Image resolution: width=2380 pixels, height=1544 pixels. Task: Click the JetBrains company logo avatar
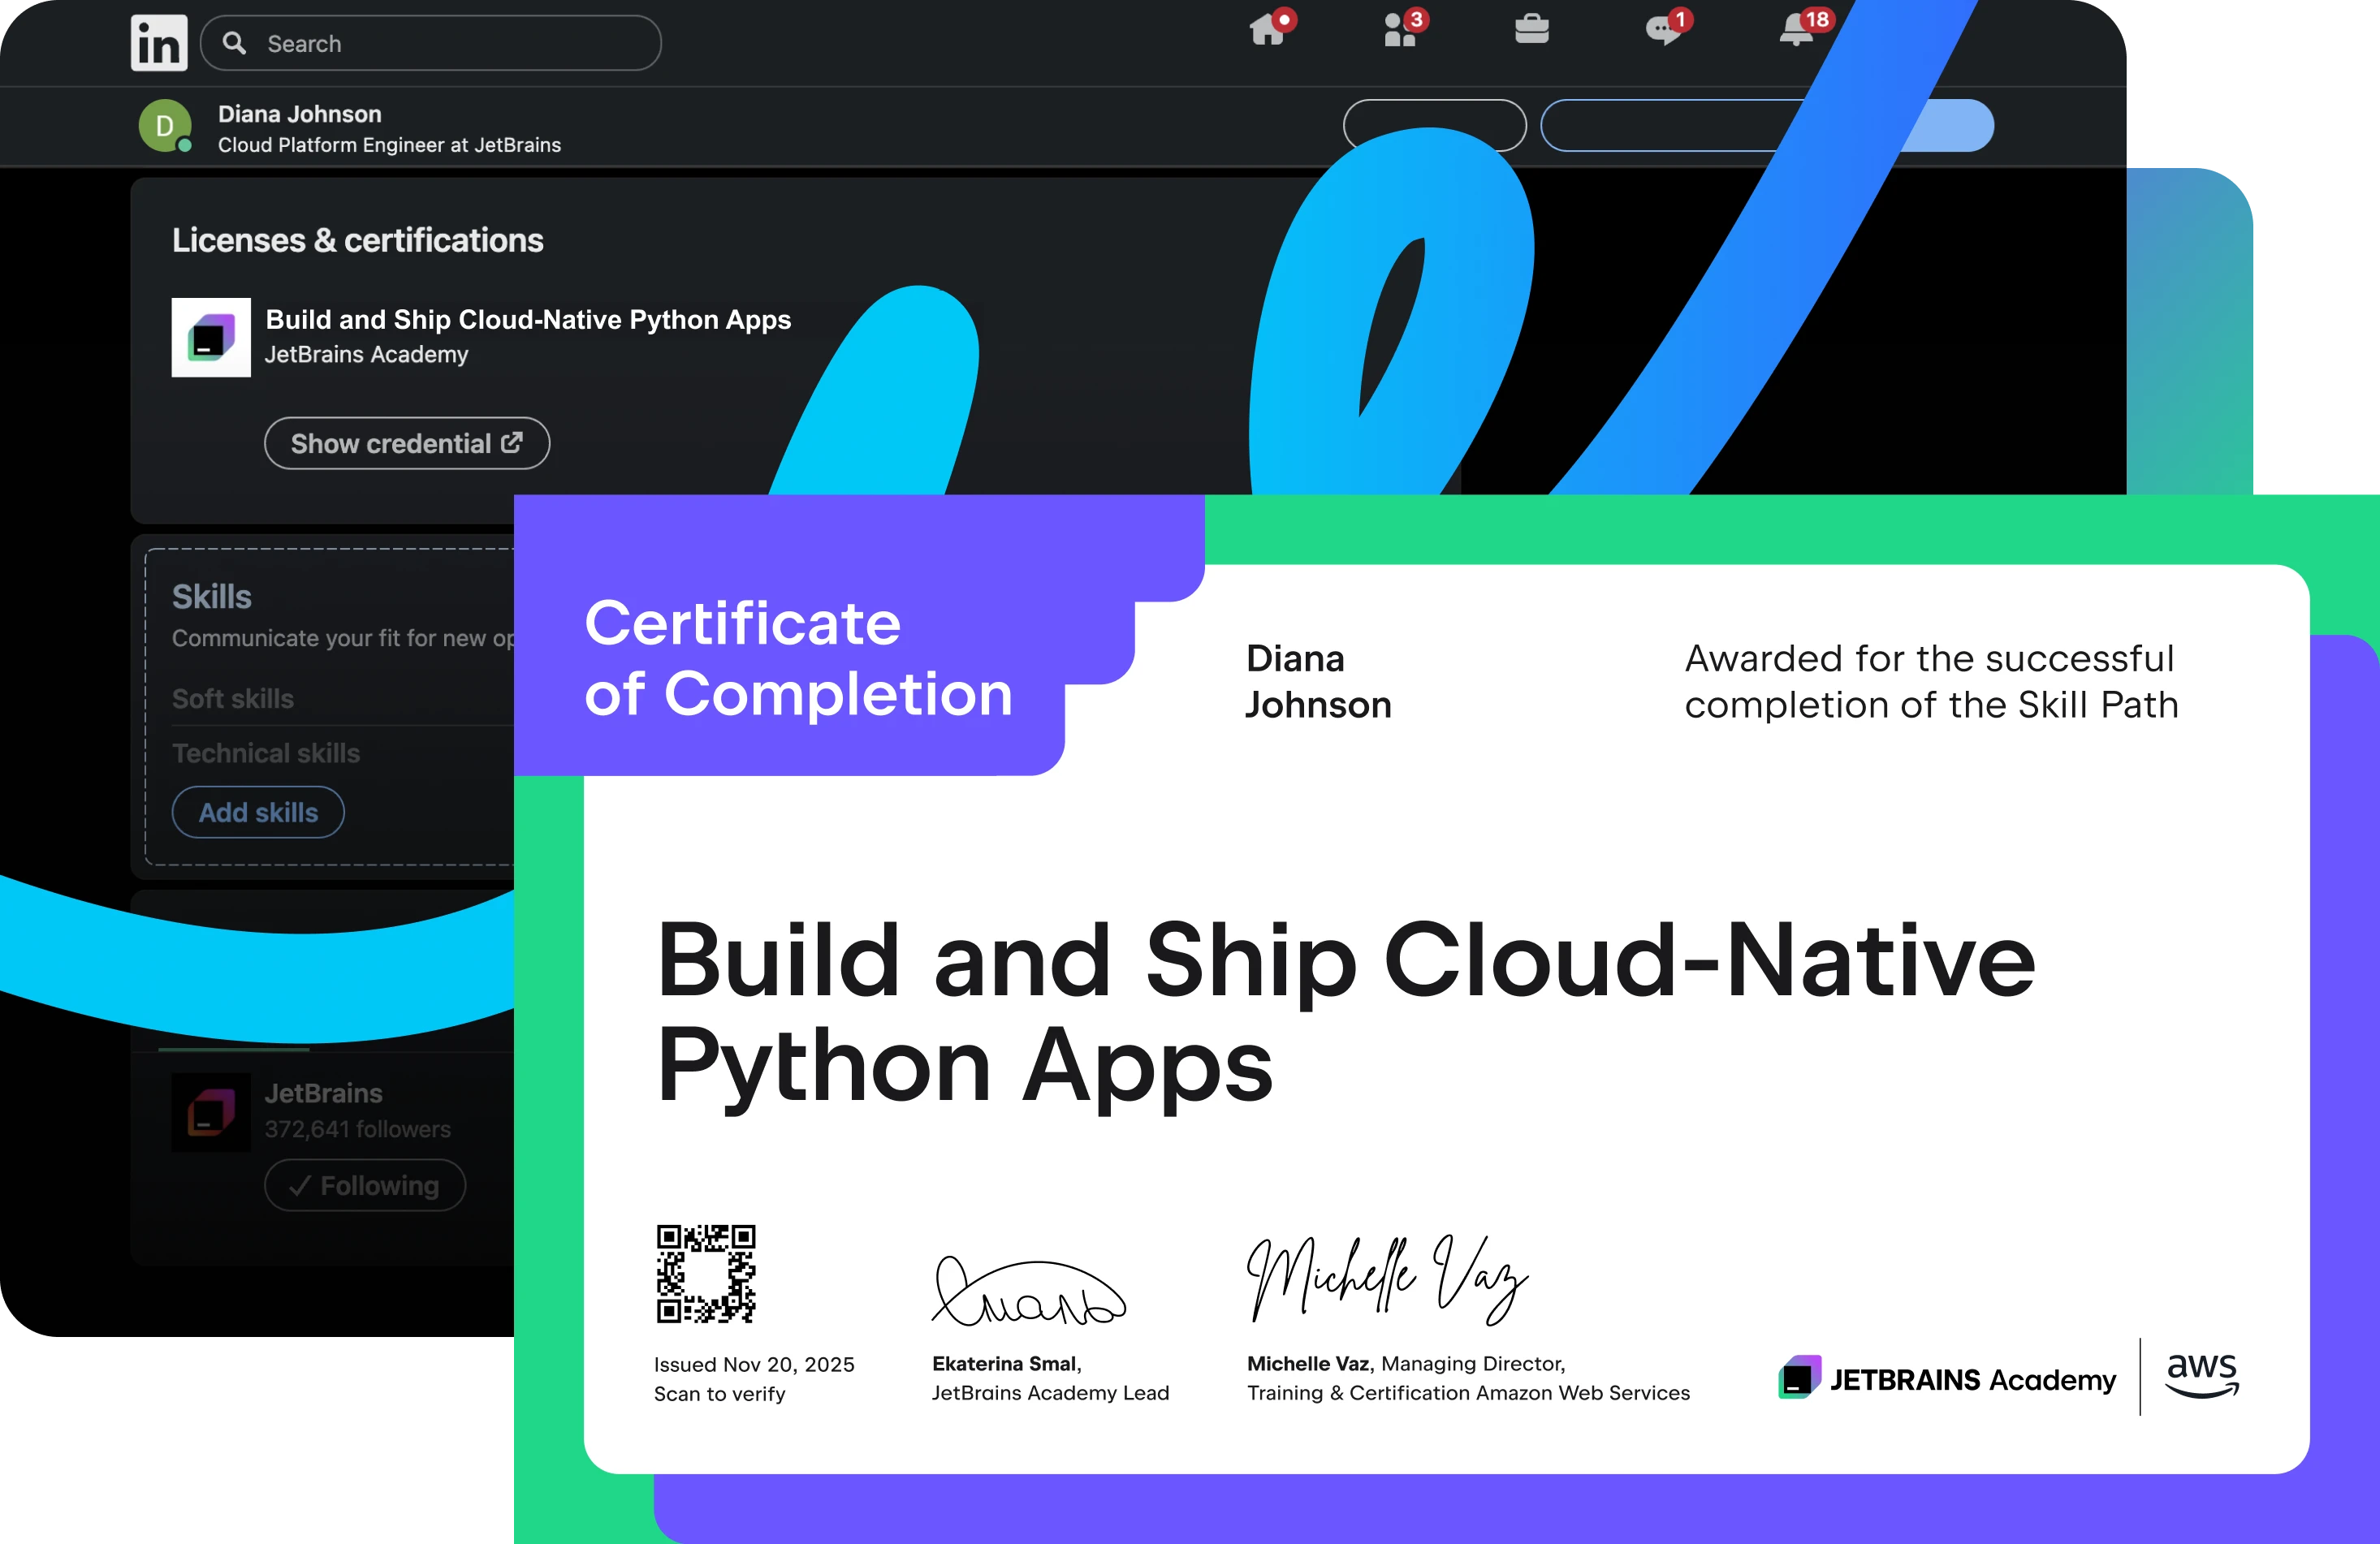210,1112
